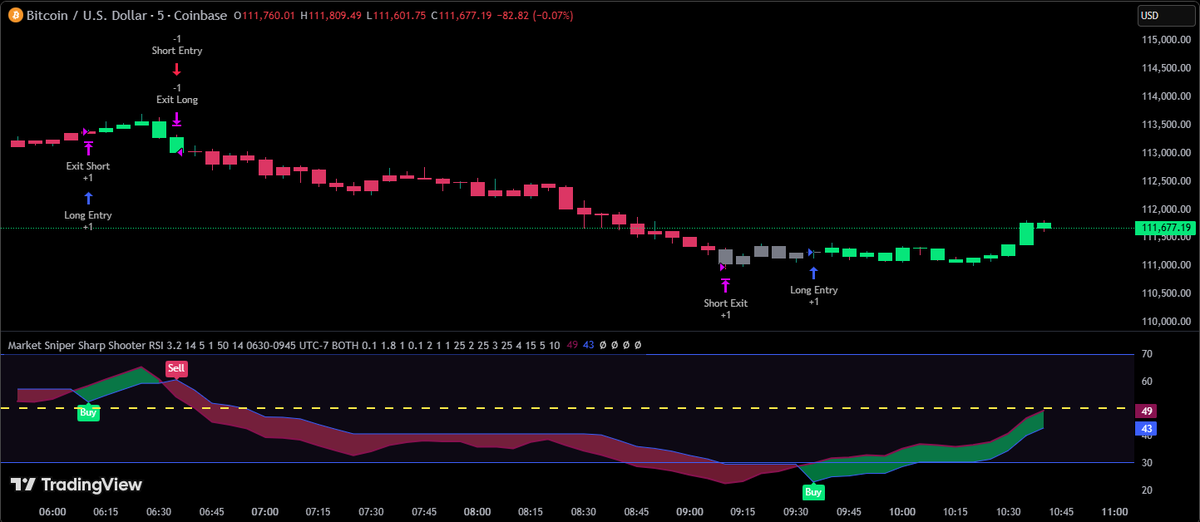The image size is (1200, 522).
Task: Click the 30 level on RSI scale
Action: point(1149,463)
